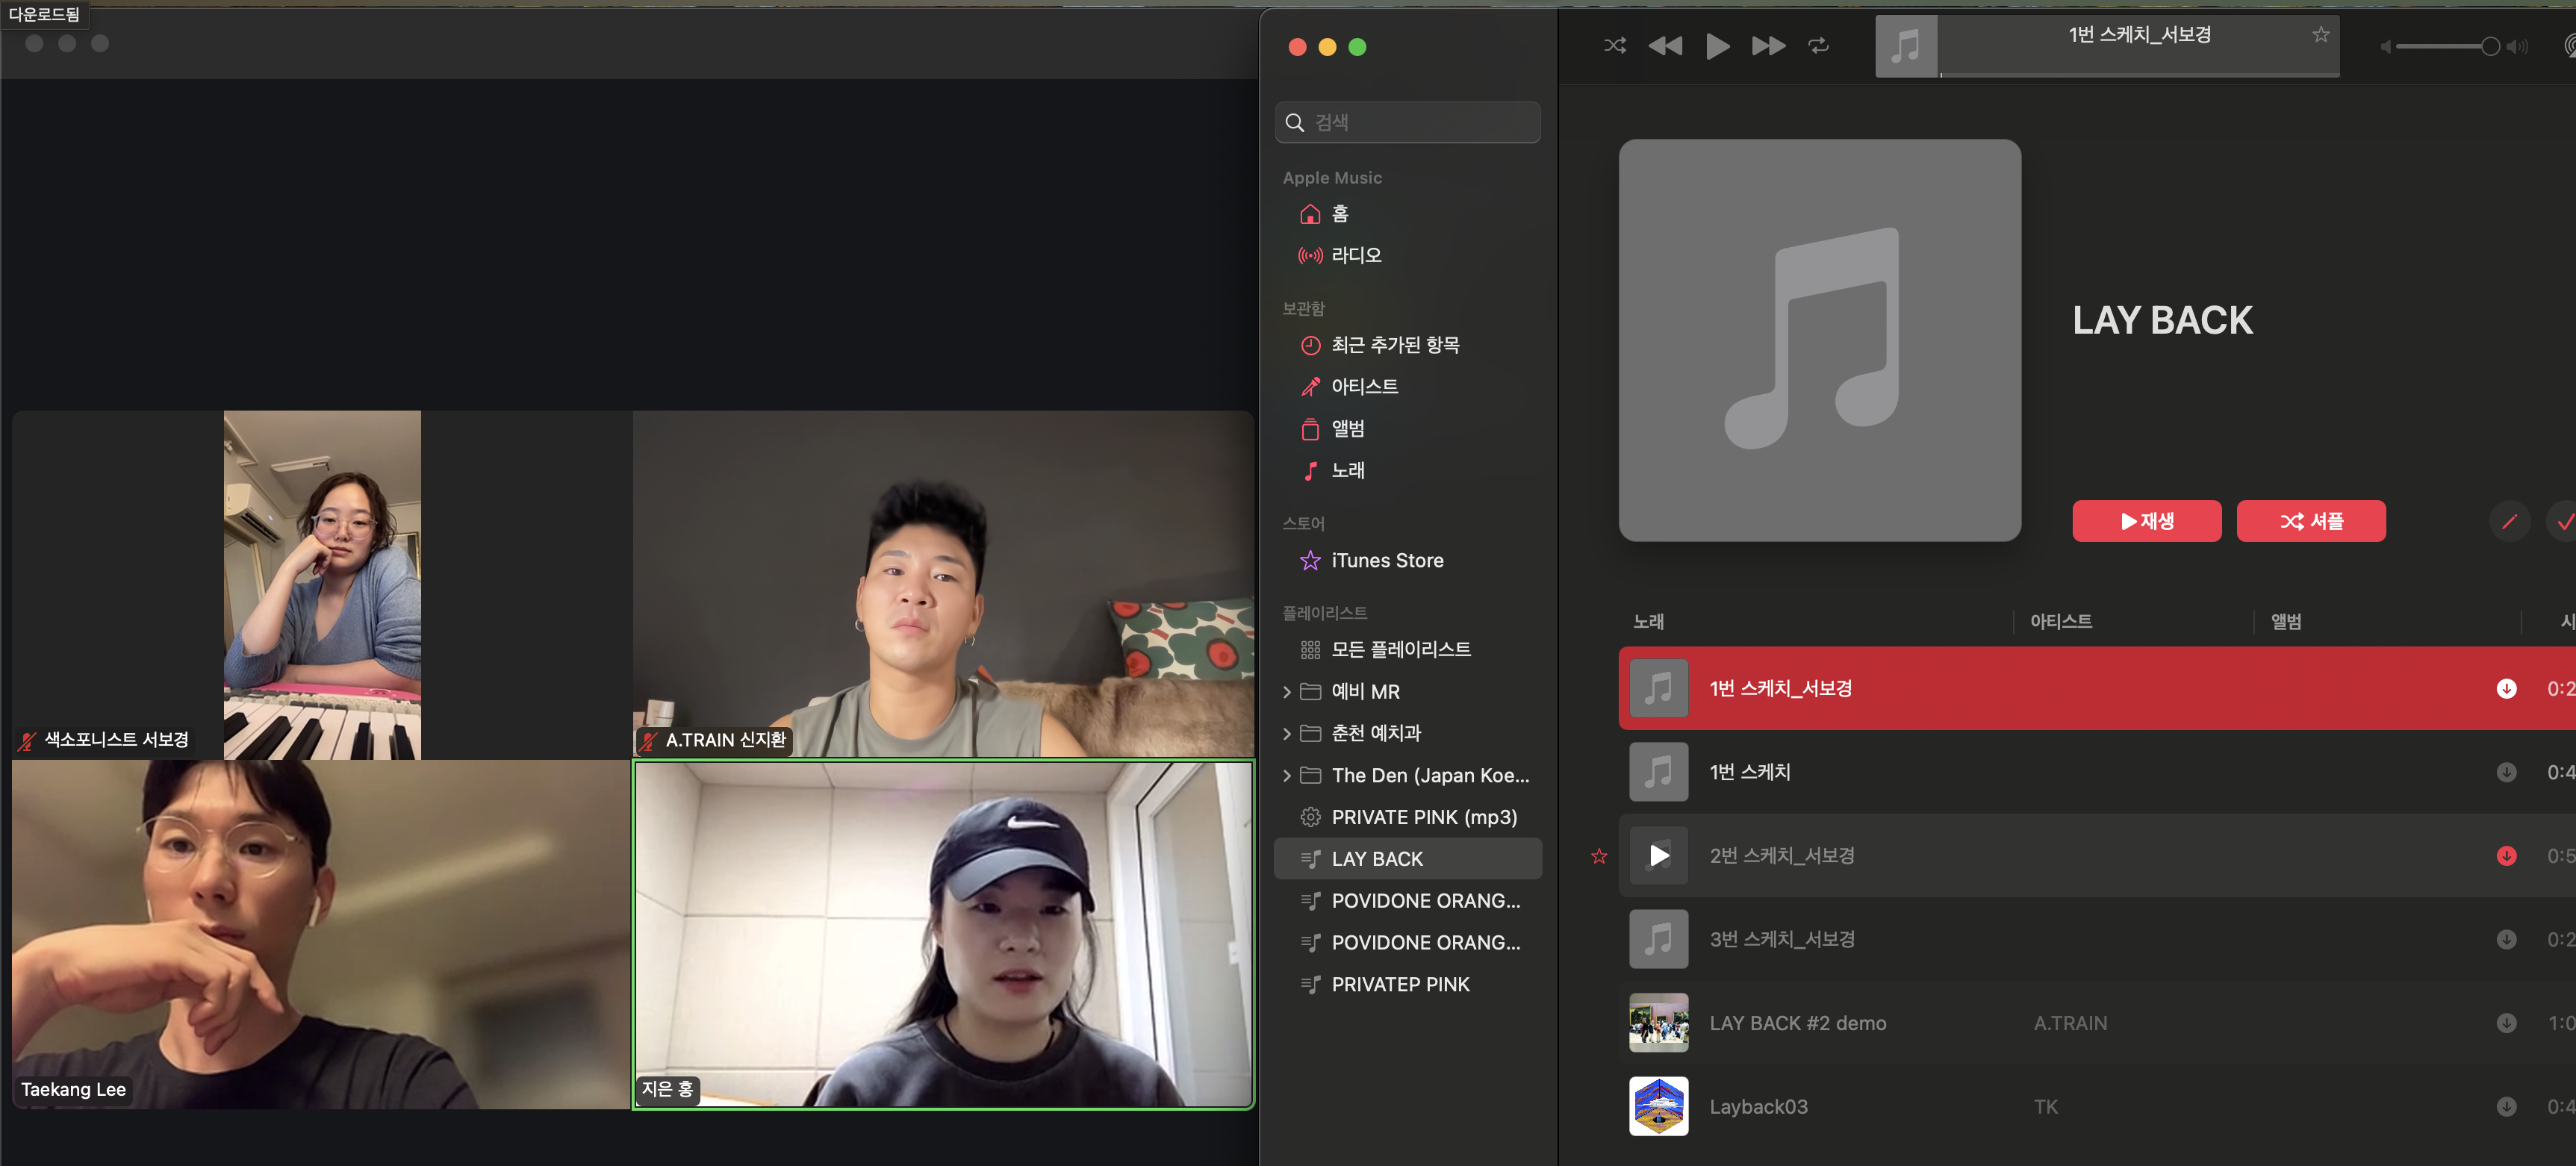Click the loud-volume speaker icon
The width and height of the screenshot is (2576, 1166).
[x=2516, y=47]
